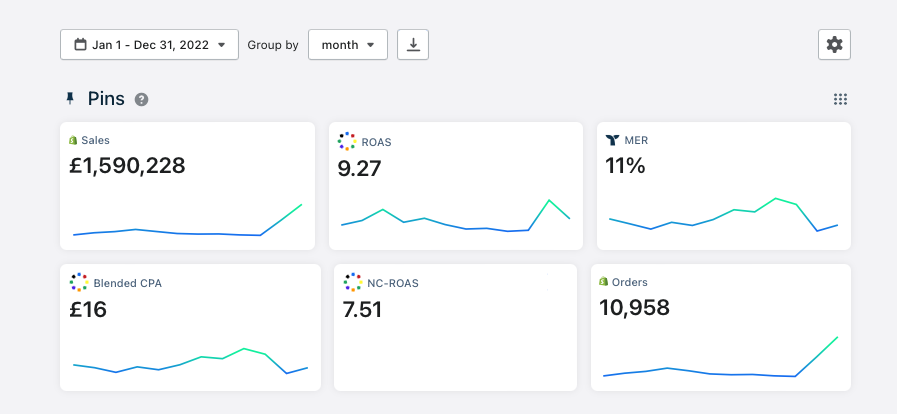
Task: Click the Blended CPA card icon
Action: [x=79, y=283]
